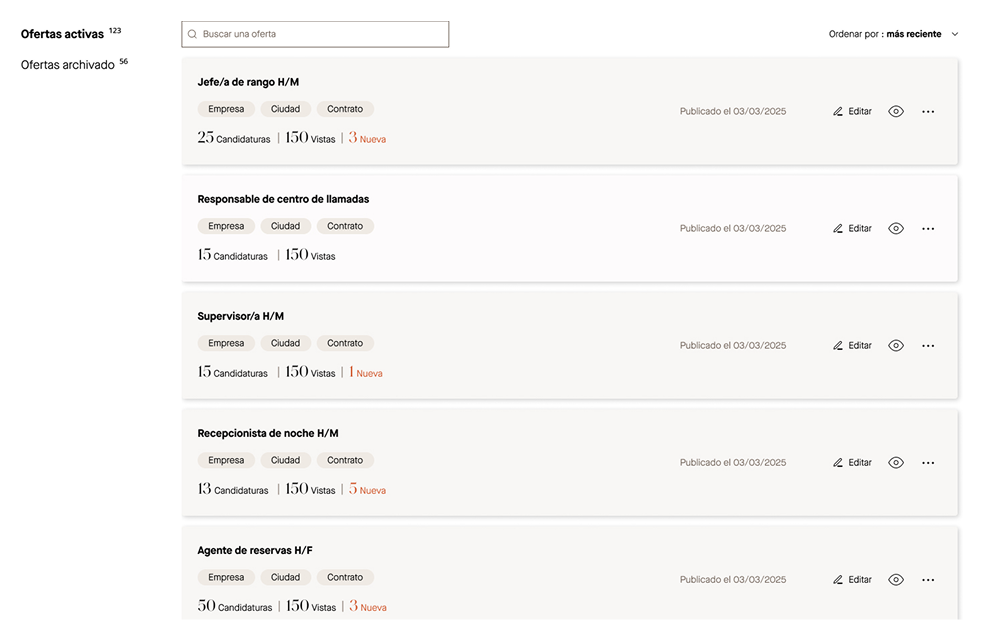Toggle eye visibility for Responsable de centro de llamadas
Viewport: 985px width, 634px height.
coord(896,229)
